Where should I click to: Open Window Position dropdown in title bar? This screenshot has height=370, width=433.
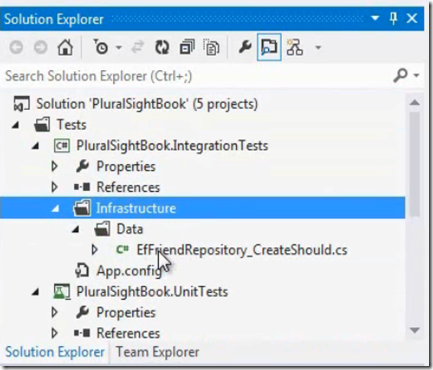pos(375,18)
